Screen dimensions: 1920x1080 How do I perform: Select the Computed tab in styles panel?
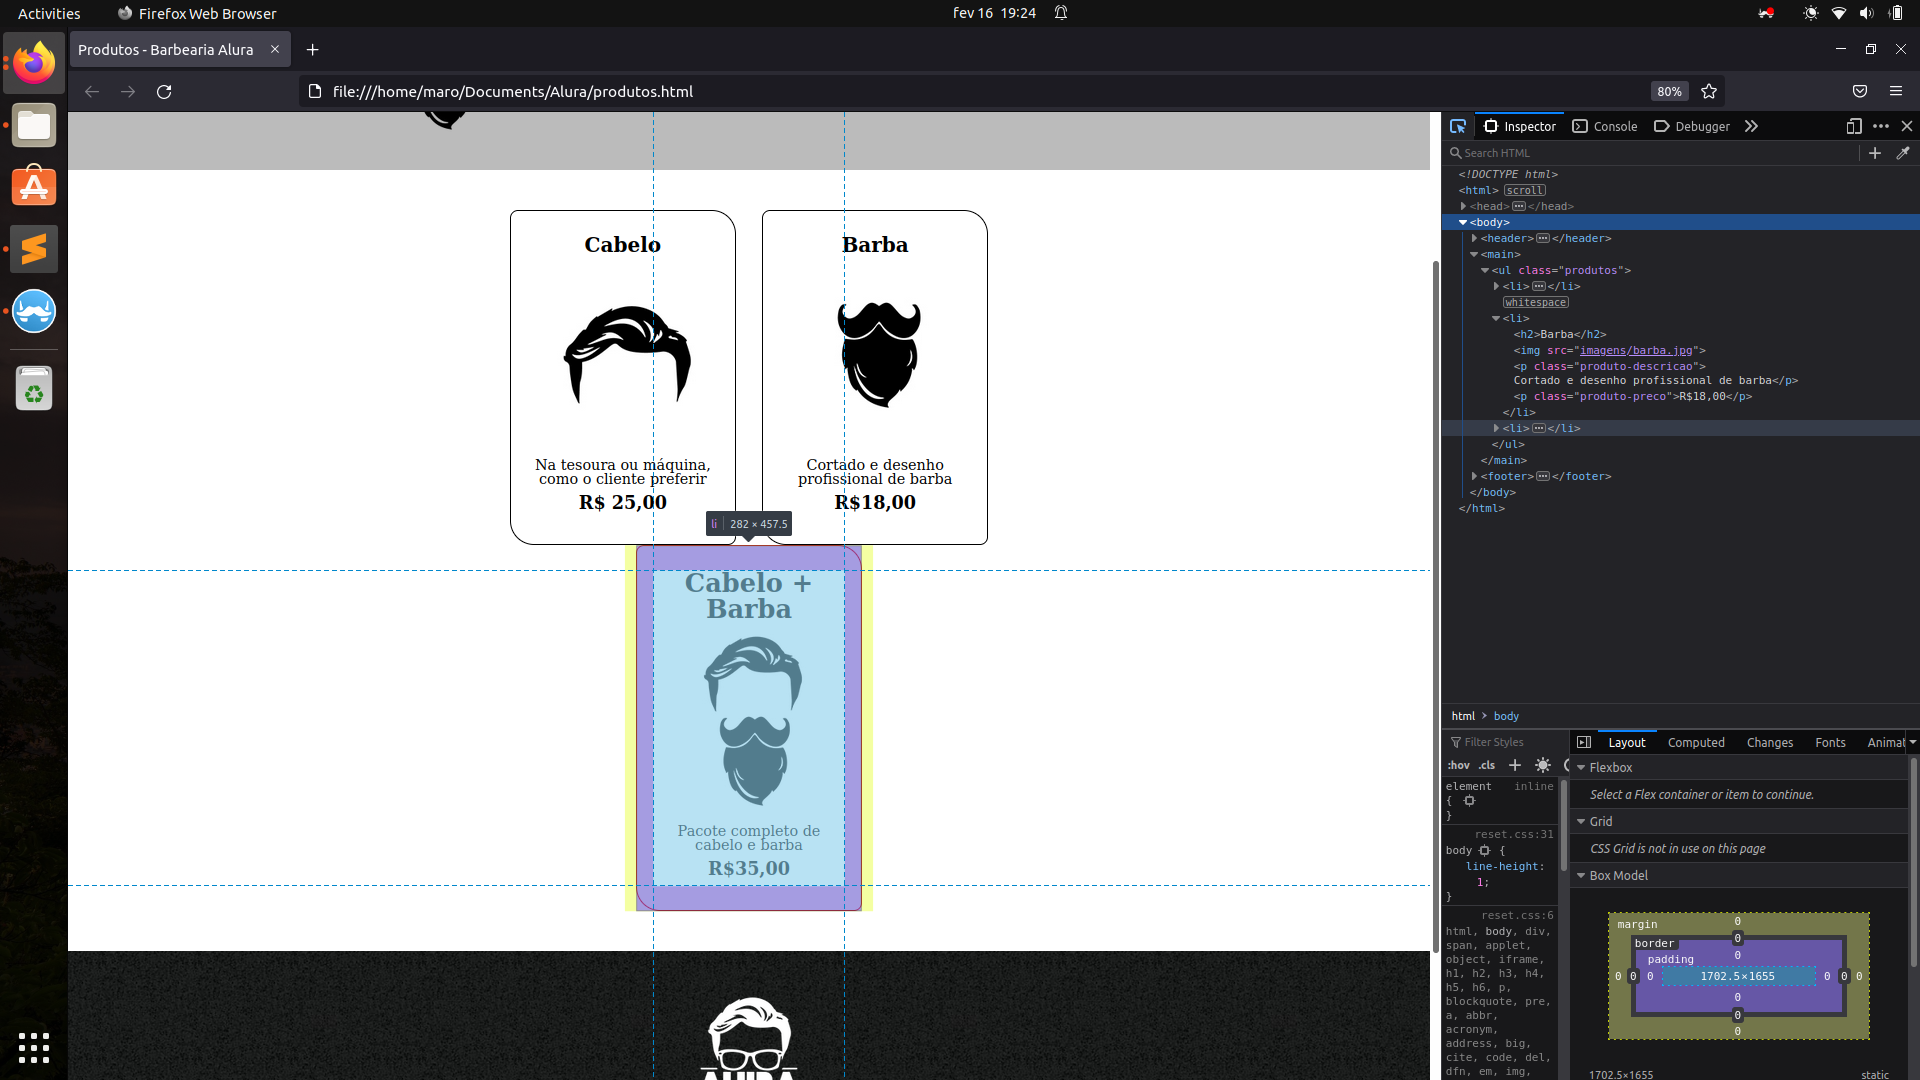tap(1696, 741)
